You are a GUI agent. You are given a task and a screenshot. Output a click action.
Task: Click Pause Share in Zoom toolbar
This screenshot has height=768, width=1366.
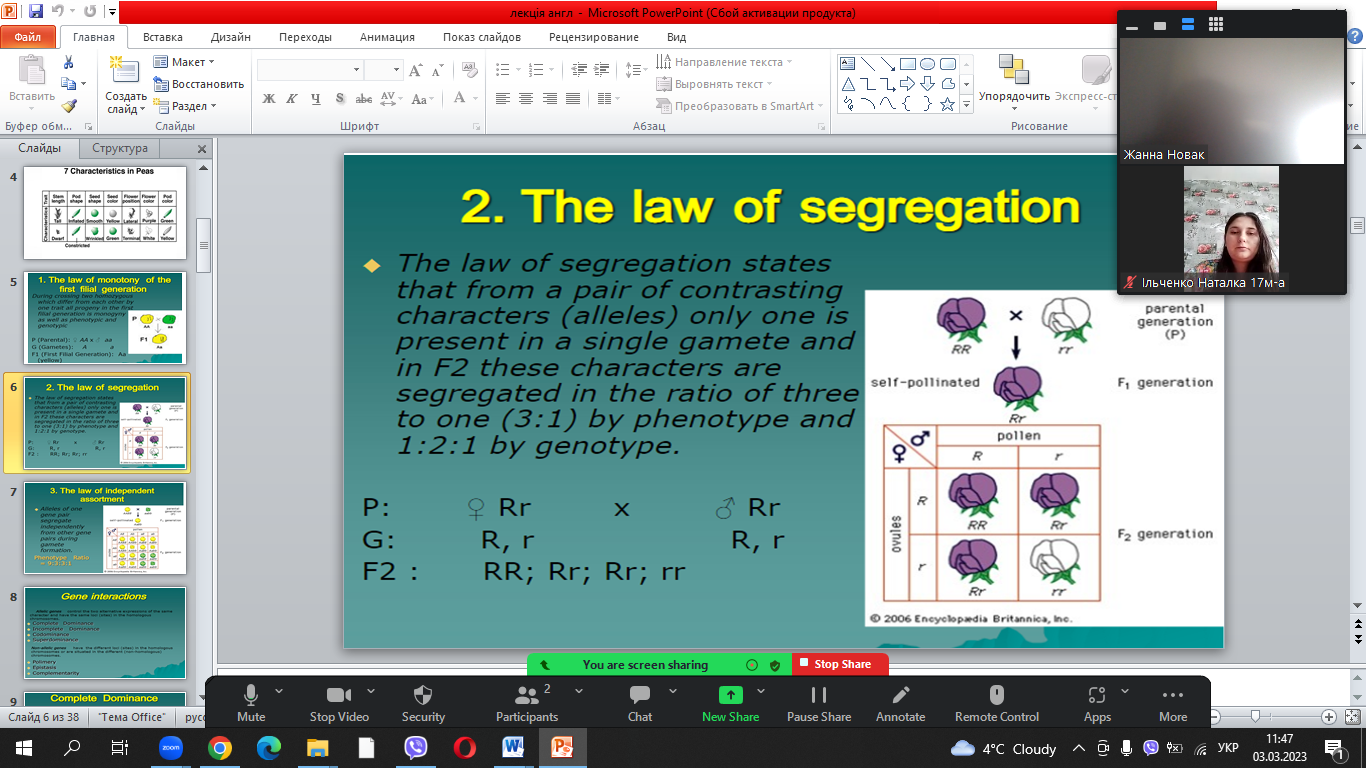pyautogui.click(x=819, y=703)
